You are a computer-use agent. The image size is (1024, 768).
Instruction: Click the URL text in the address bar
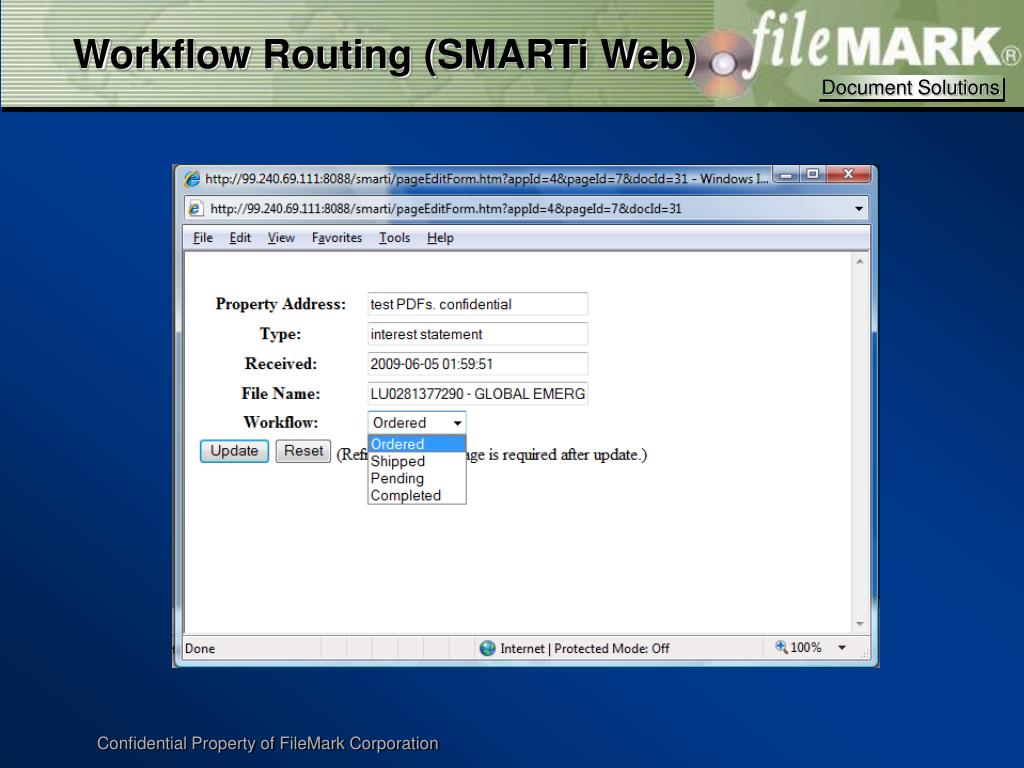click(445, 209)
